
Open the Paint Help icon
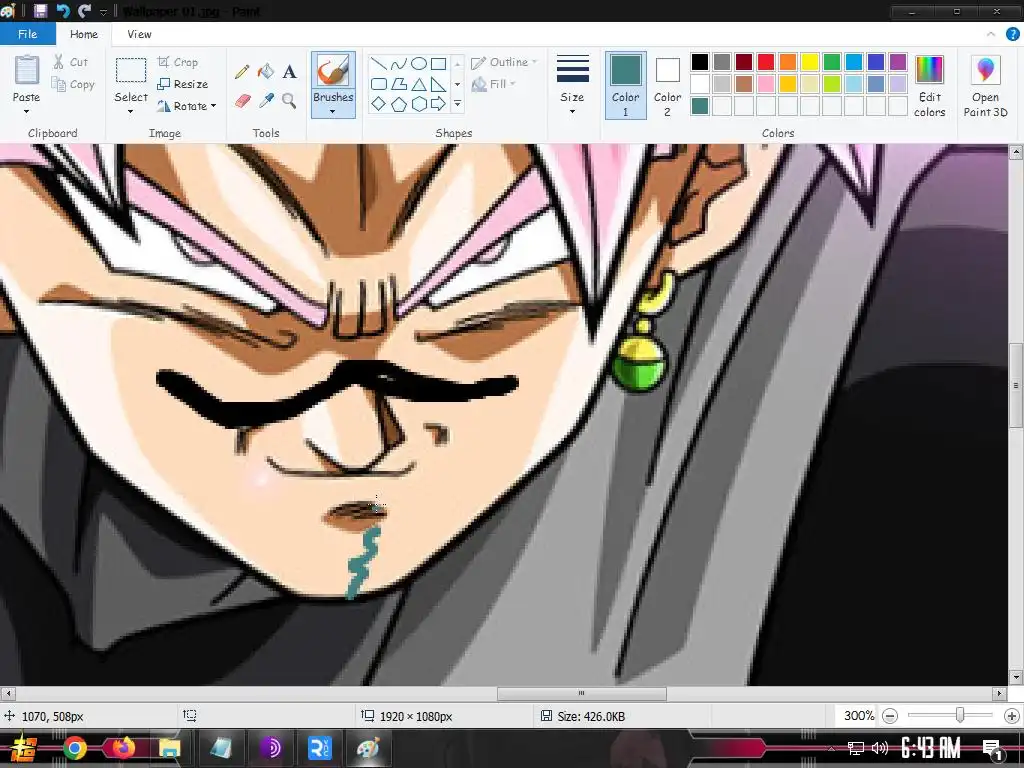(x=1012, y=34)
